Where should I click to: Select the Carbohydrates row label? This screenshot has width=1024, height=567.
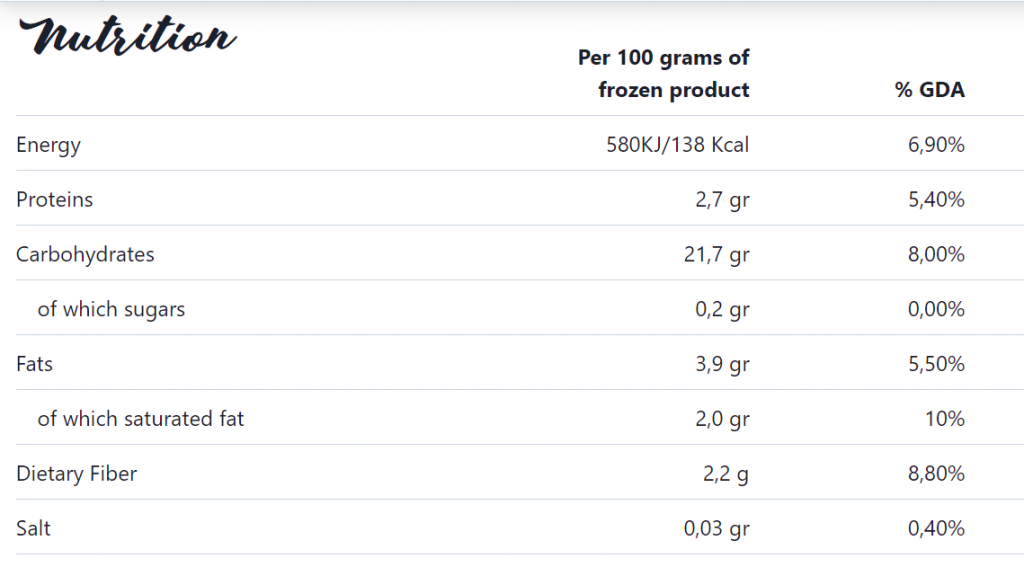pos(85,254)
